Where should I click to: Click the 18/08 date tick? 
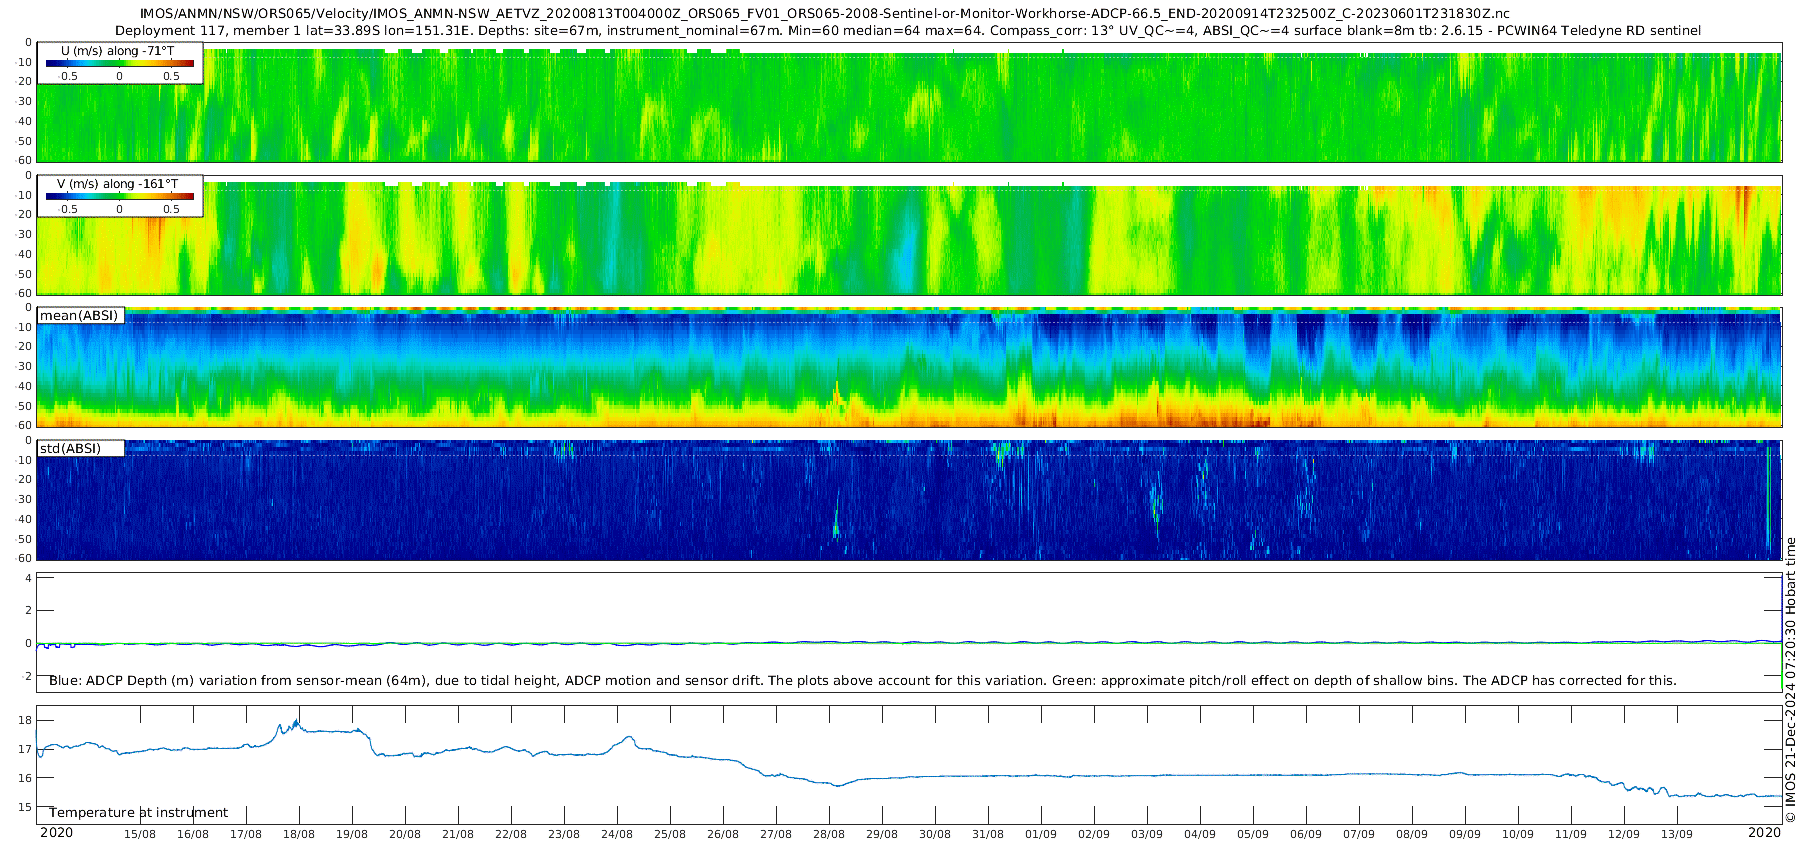coord(298,834)
